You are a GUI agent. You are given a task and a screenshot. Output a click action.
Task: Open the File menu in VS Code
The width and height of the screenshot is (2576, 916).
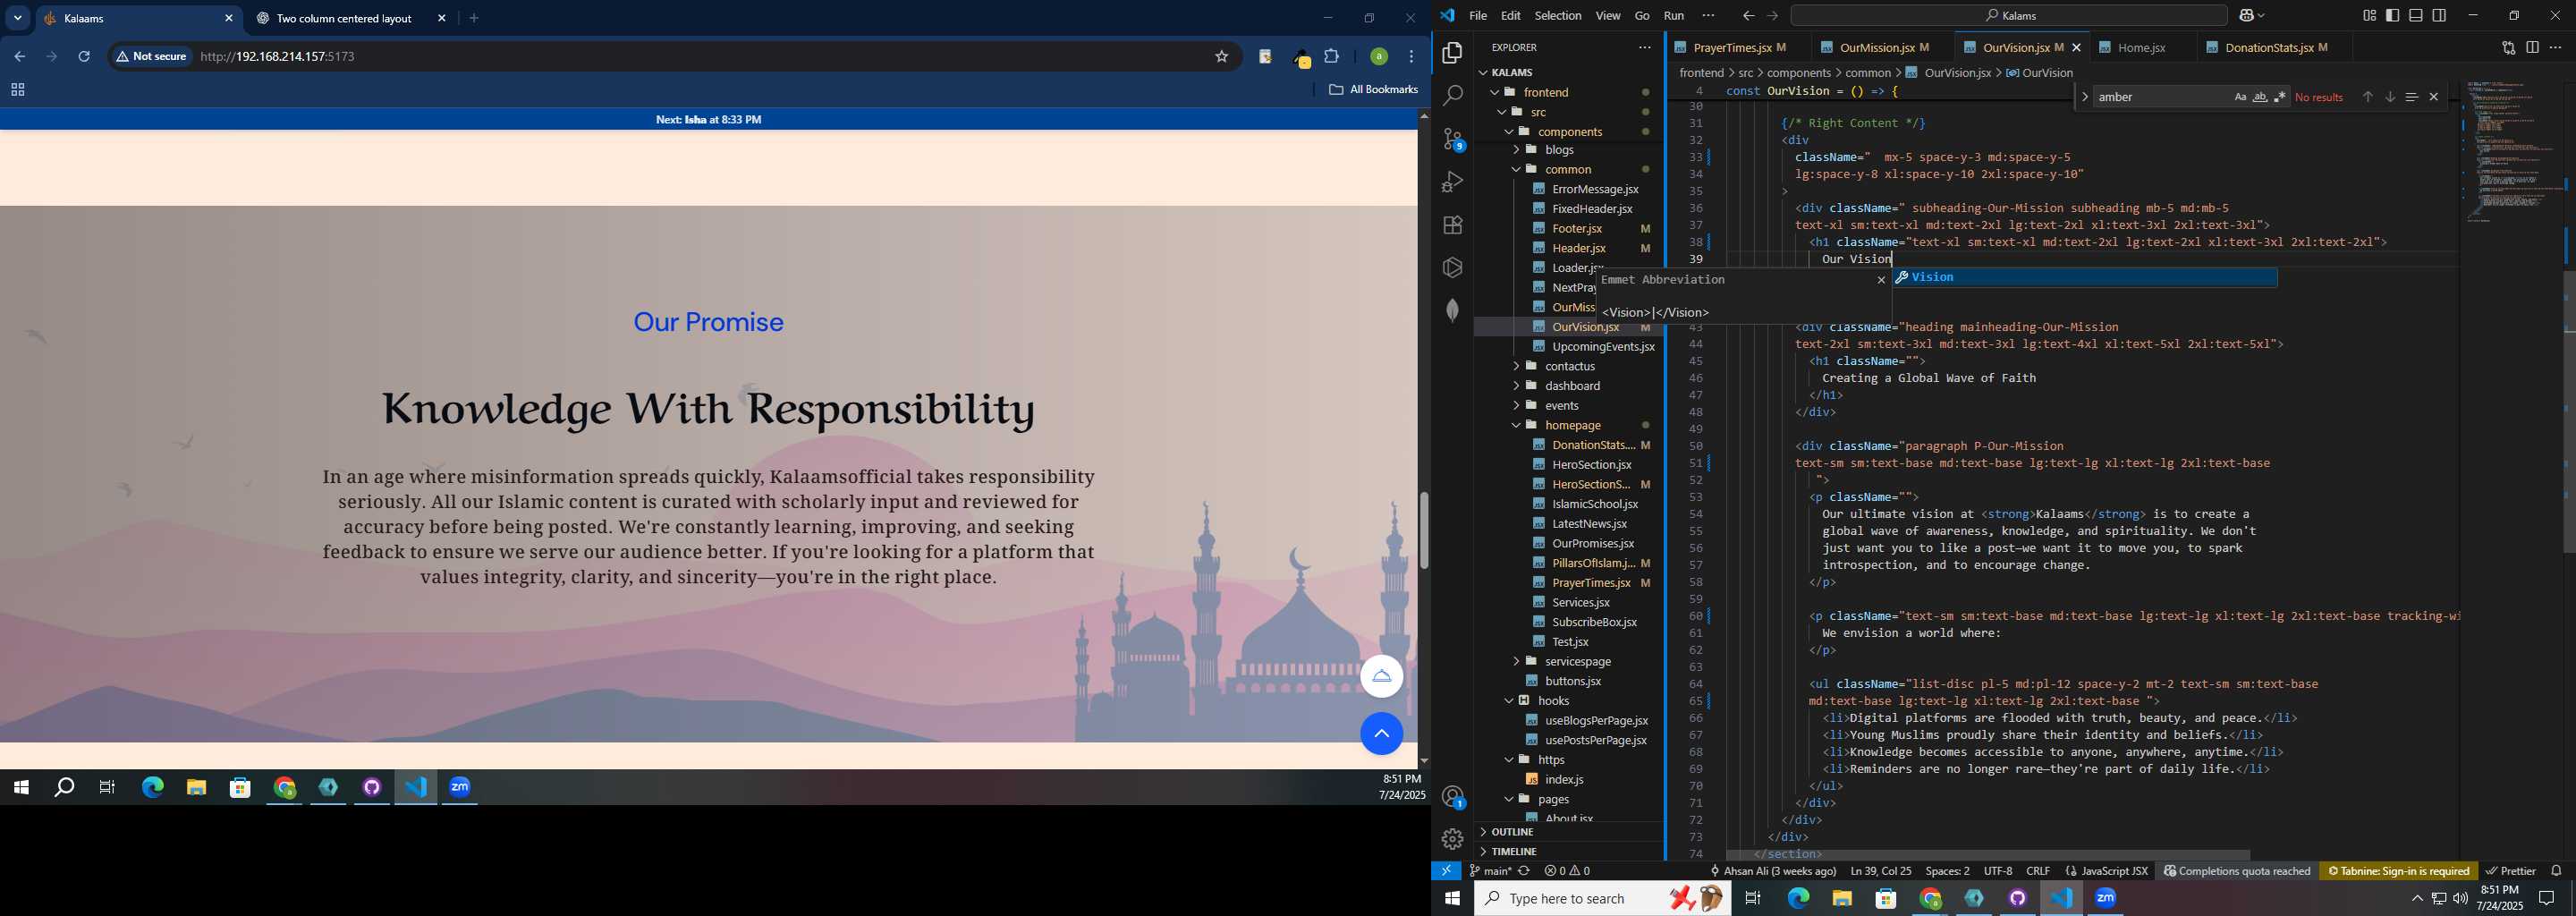tap(1478, 16)
